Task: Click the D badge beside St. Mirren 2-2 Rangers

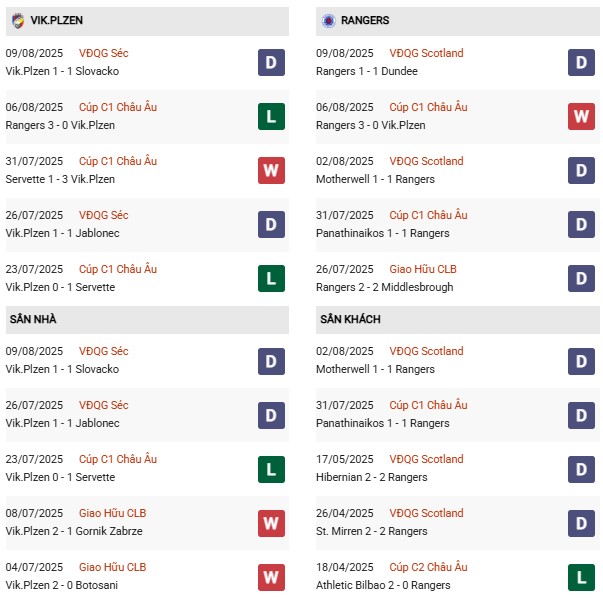Action: pos(581,522)
